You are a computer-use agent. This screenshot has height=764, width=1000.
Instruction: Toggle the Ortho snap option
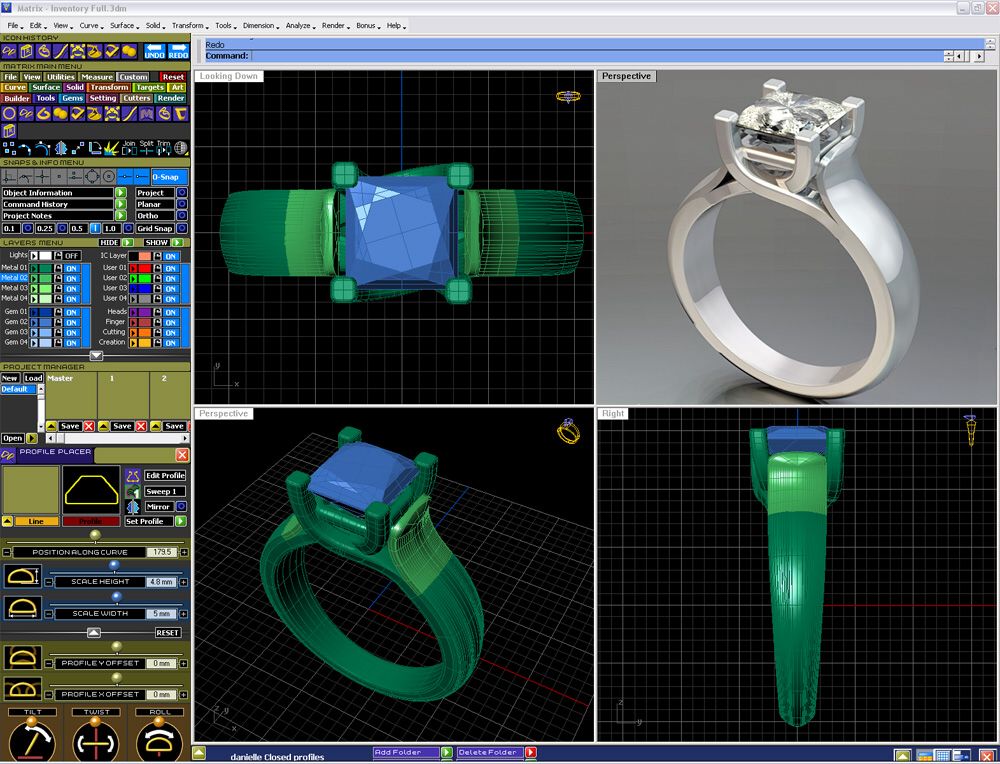[x=181, y=216]
